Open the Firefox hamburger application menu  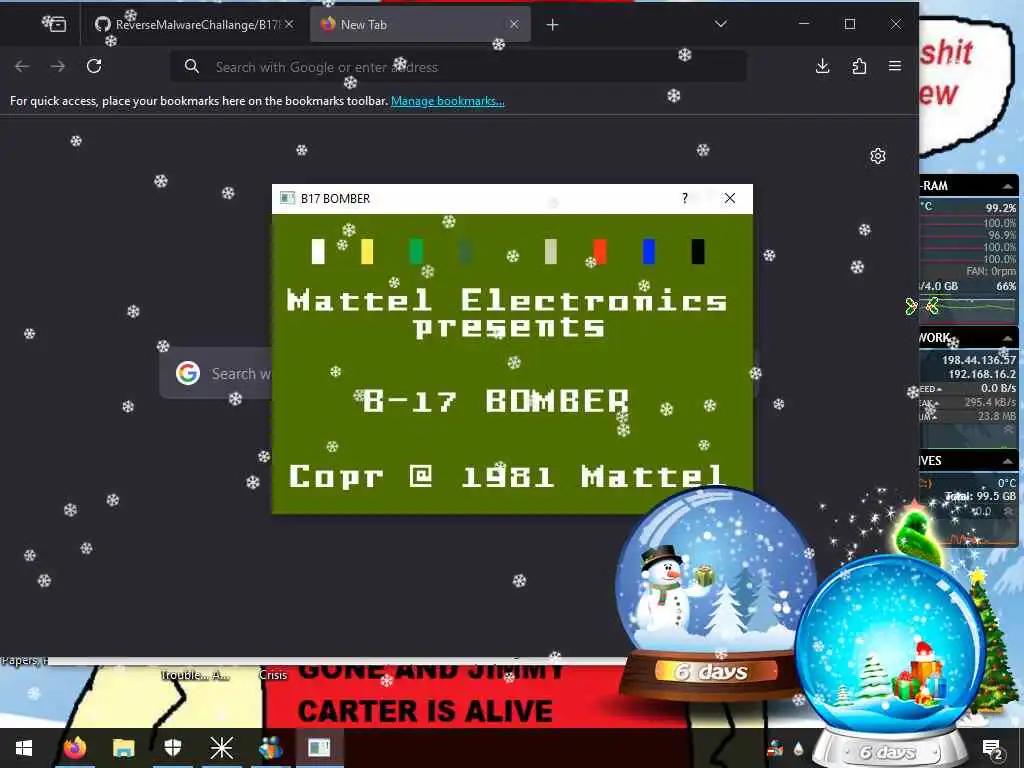[x=895, y=66]
